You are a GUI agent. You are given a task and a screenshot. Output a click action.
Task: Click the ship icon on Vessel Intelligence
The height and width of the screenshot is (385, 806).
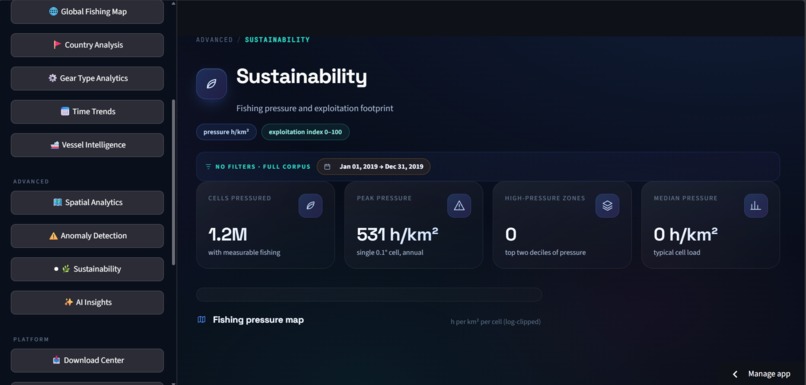point(54,145)
